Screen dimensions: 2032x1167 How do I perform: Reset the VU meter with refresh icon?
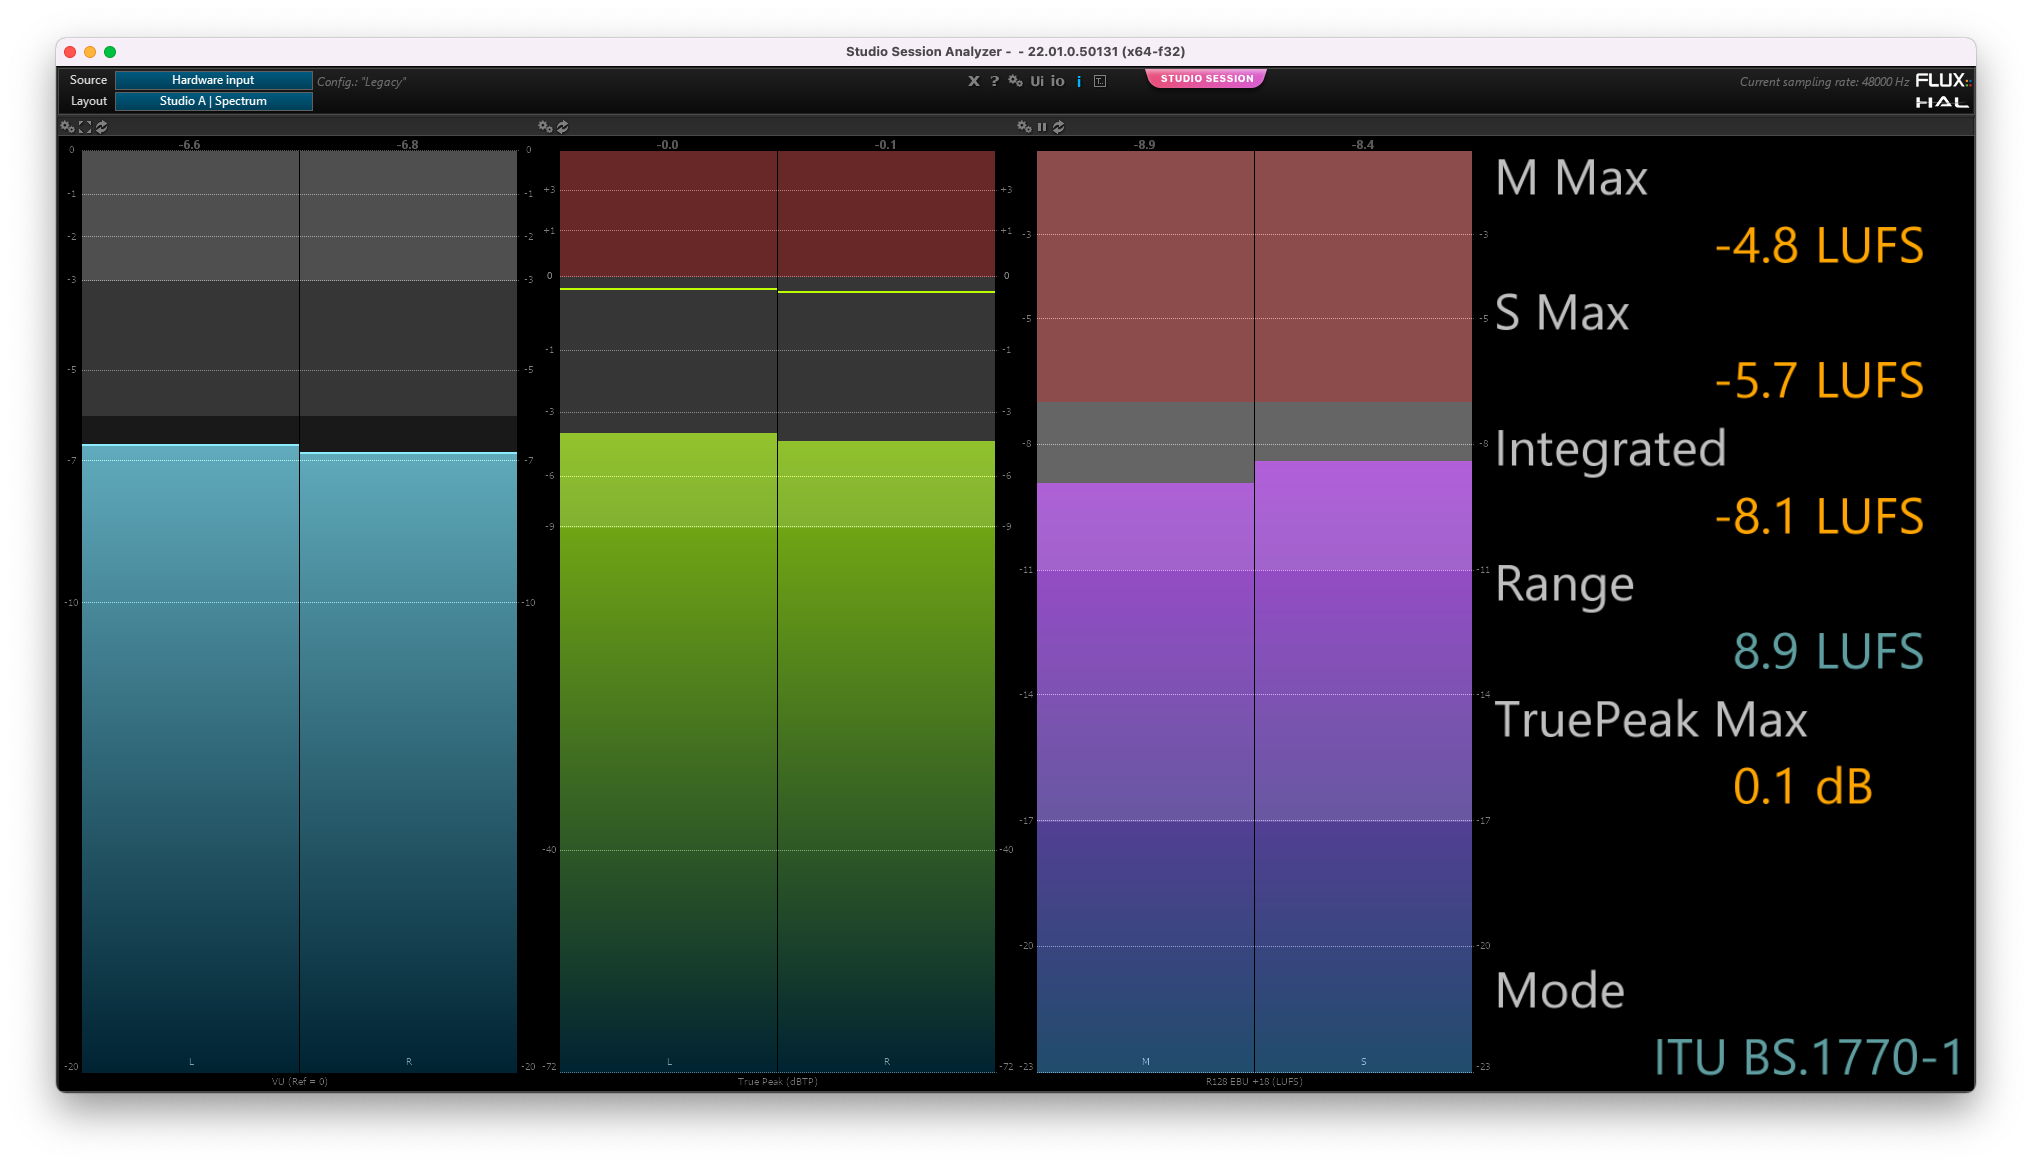(102, 127)
